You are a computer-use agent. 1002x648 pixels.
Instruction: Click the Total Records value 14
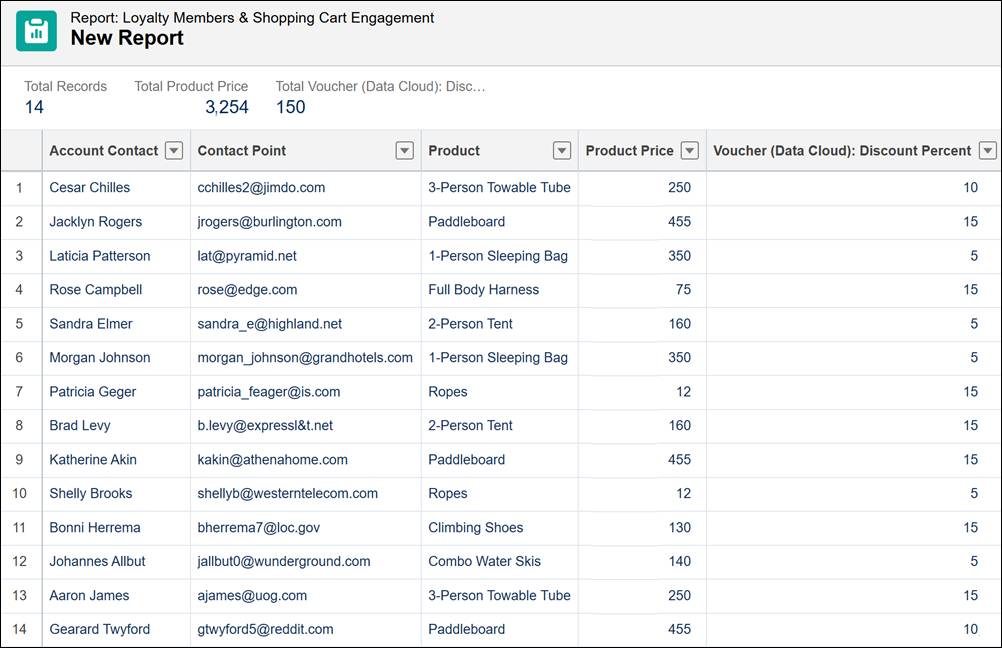[34, 107]
